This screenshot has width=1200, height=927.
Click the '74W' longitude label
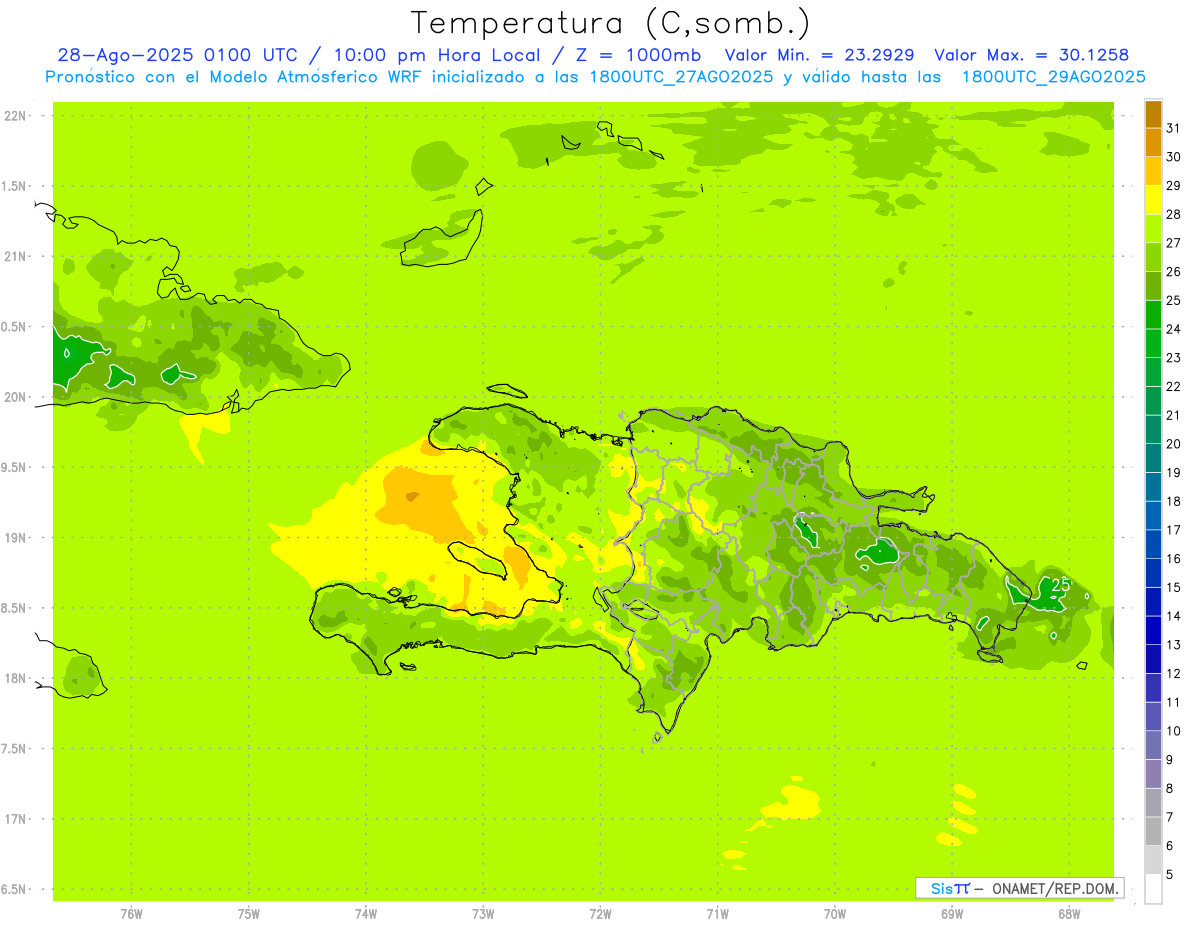pyautogui.click(x=366, y=914)
